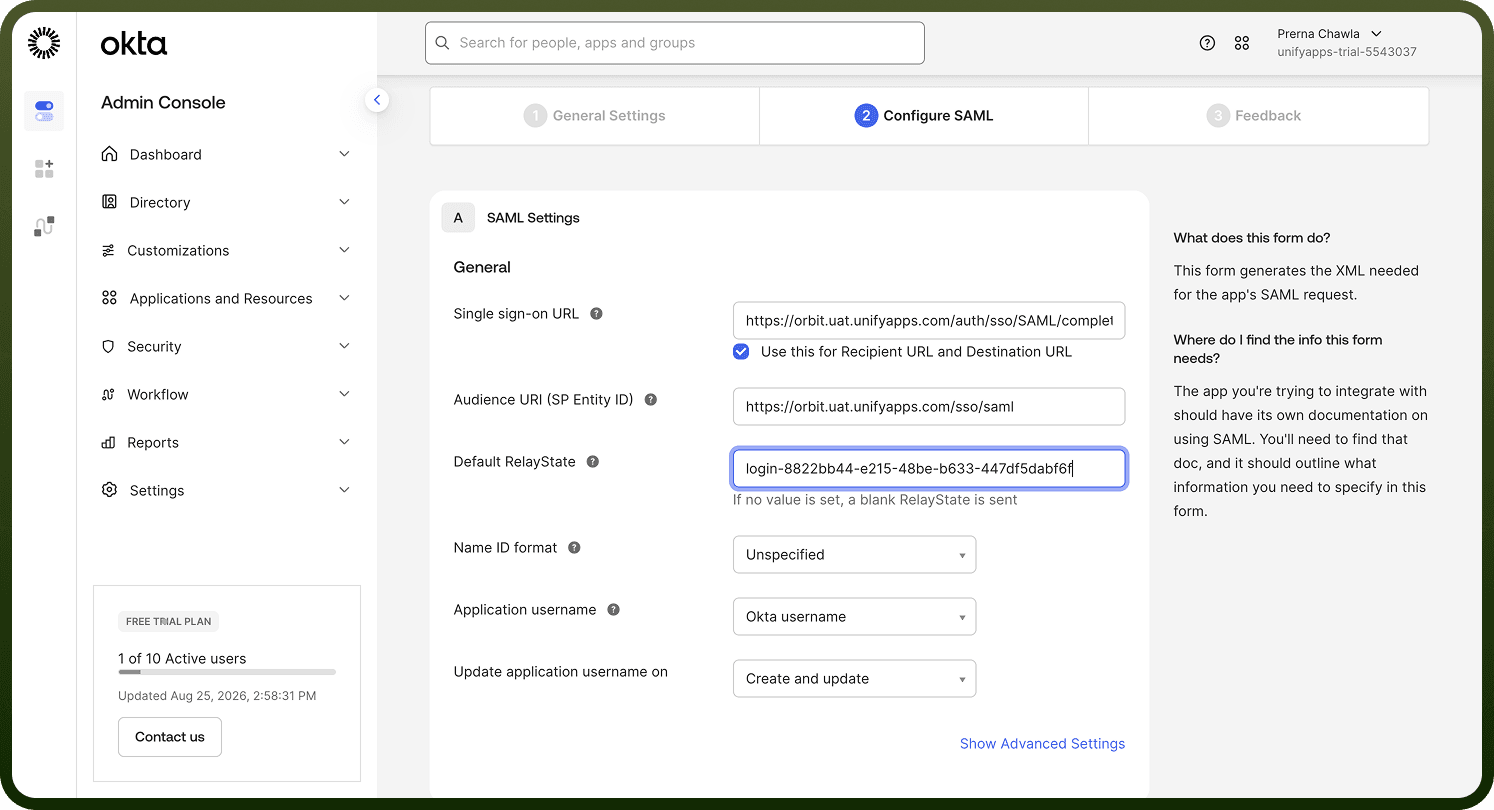Click help icon next to Single sign-on URL
The image size is (1494, 810).
[x=596, y=314]
